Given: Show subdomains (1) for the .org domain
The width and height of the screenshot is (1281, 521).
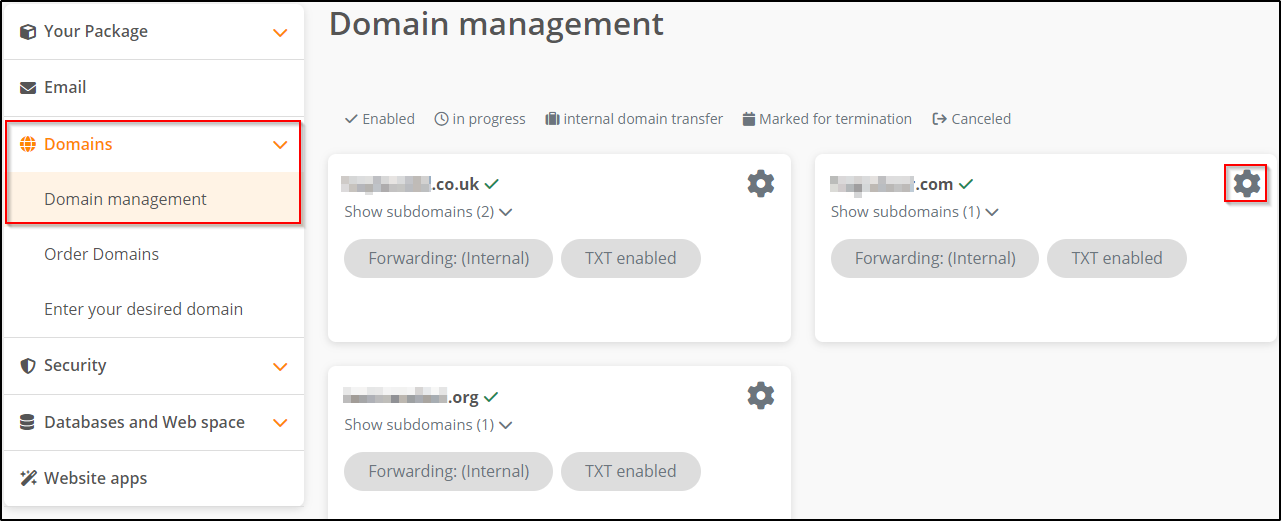Looking at the screenshot, I should [428, 425].
